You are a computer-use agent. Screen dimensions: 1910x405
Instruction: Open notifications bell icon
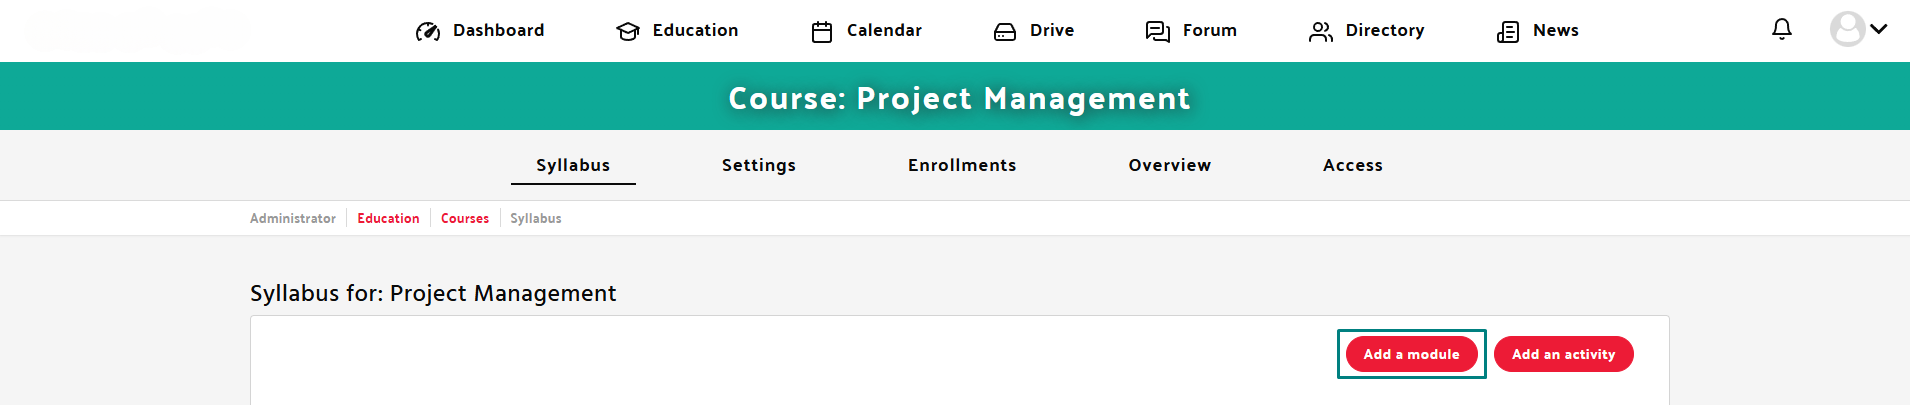[1782, 29]
